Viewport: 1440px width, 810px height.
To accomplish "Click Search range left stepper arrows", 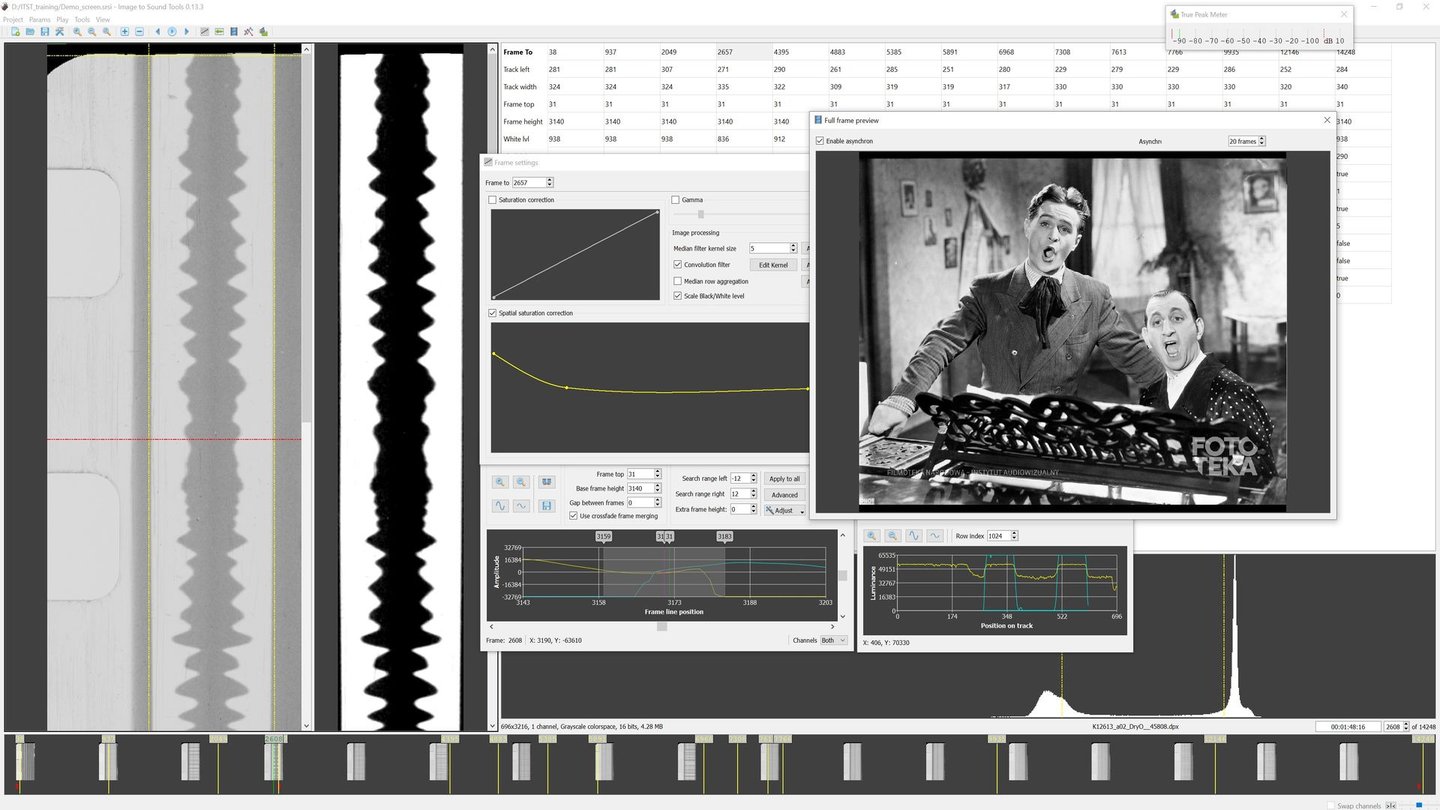I will coord(754,479).
